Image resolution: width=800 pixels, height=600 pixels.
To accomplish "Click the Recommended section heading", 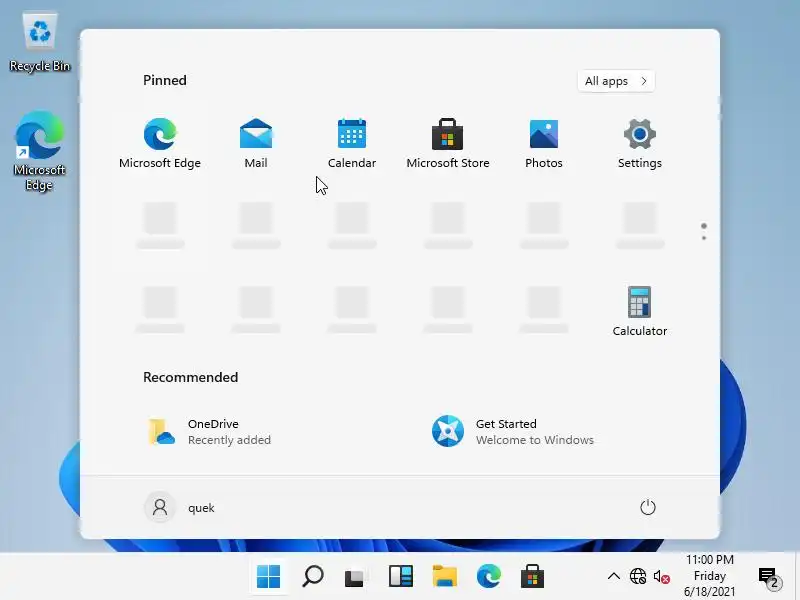I will click(x=190, y=377).
